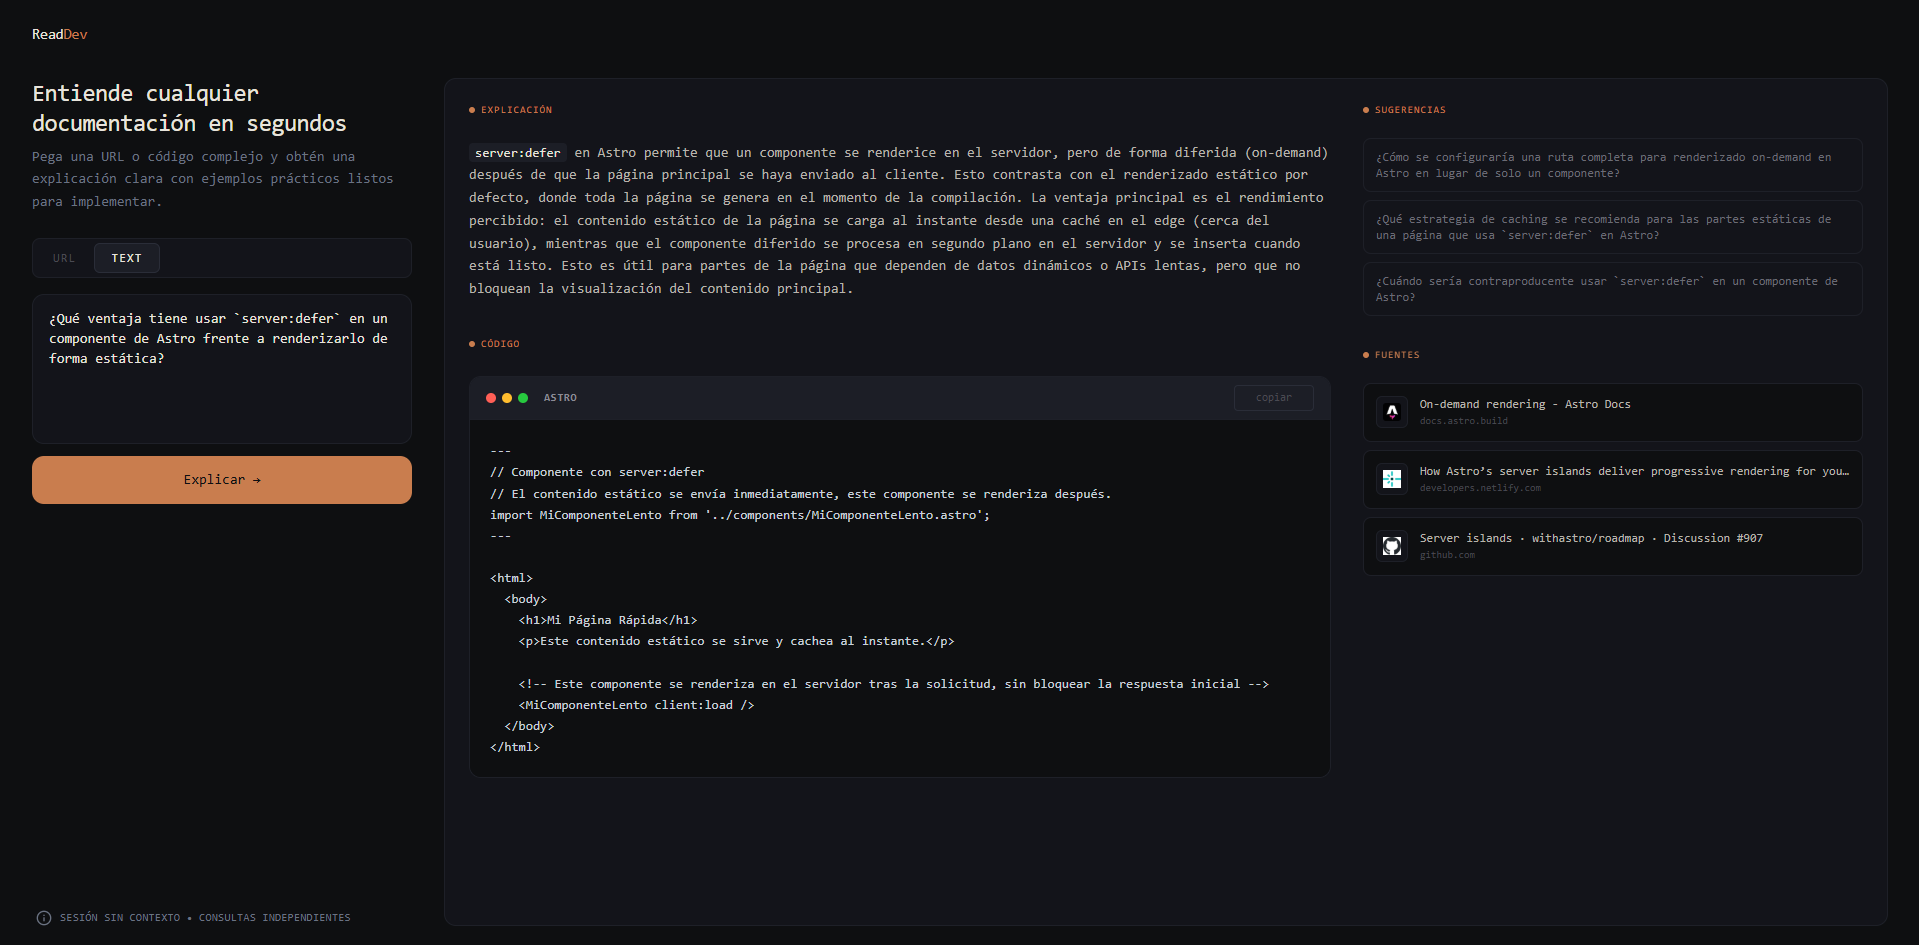Click the yellow window dot in code block
Image resolution: width=1919 pixels, height=945 pixels.
507,398
